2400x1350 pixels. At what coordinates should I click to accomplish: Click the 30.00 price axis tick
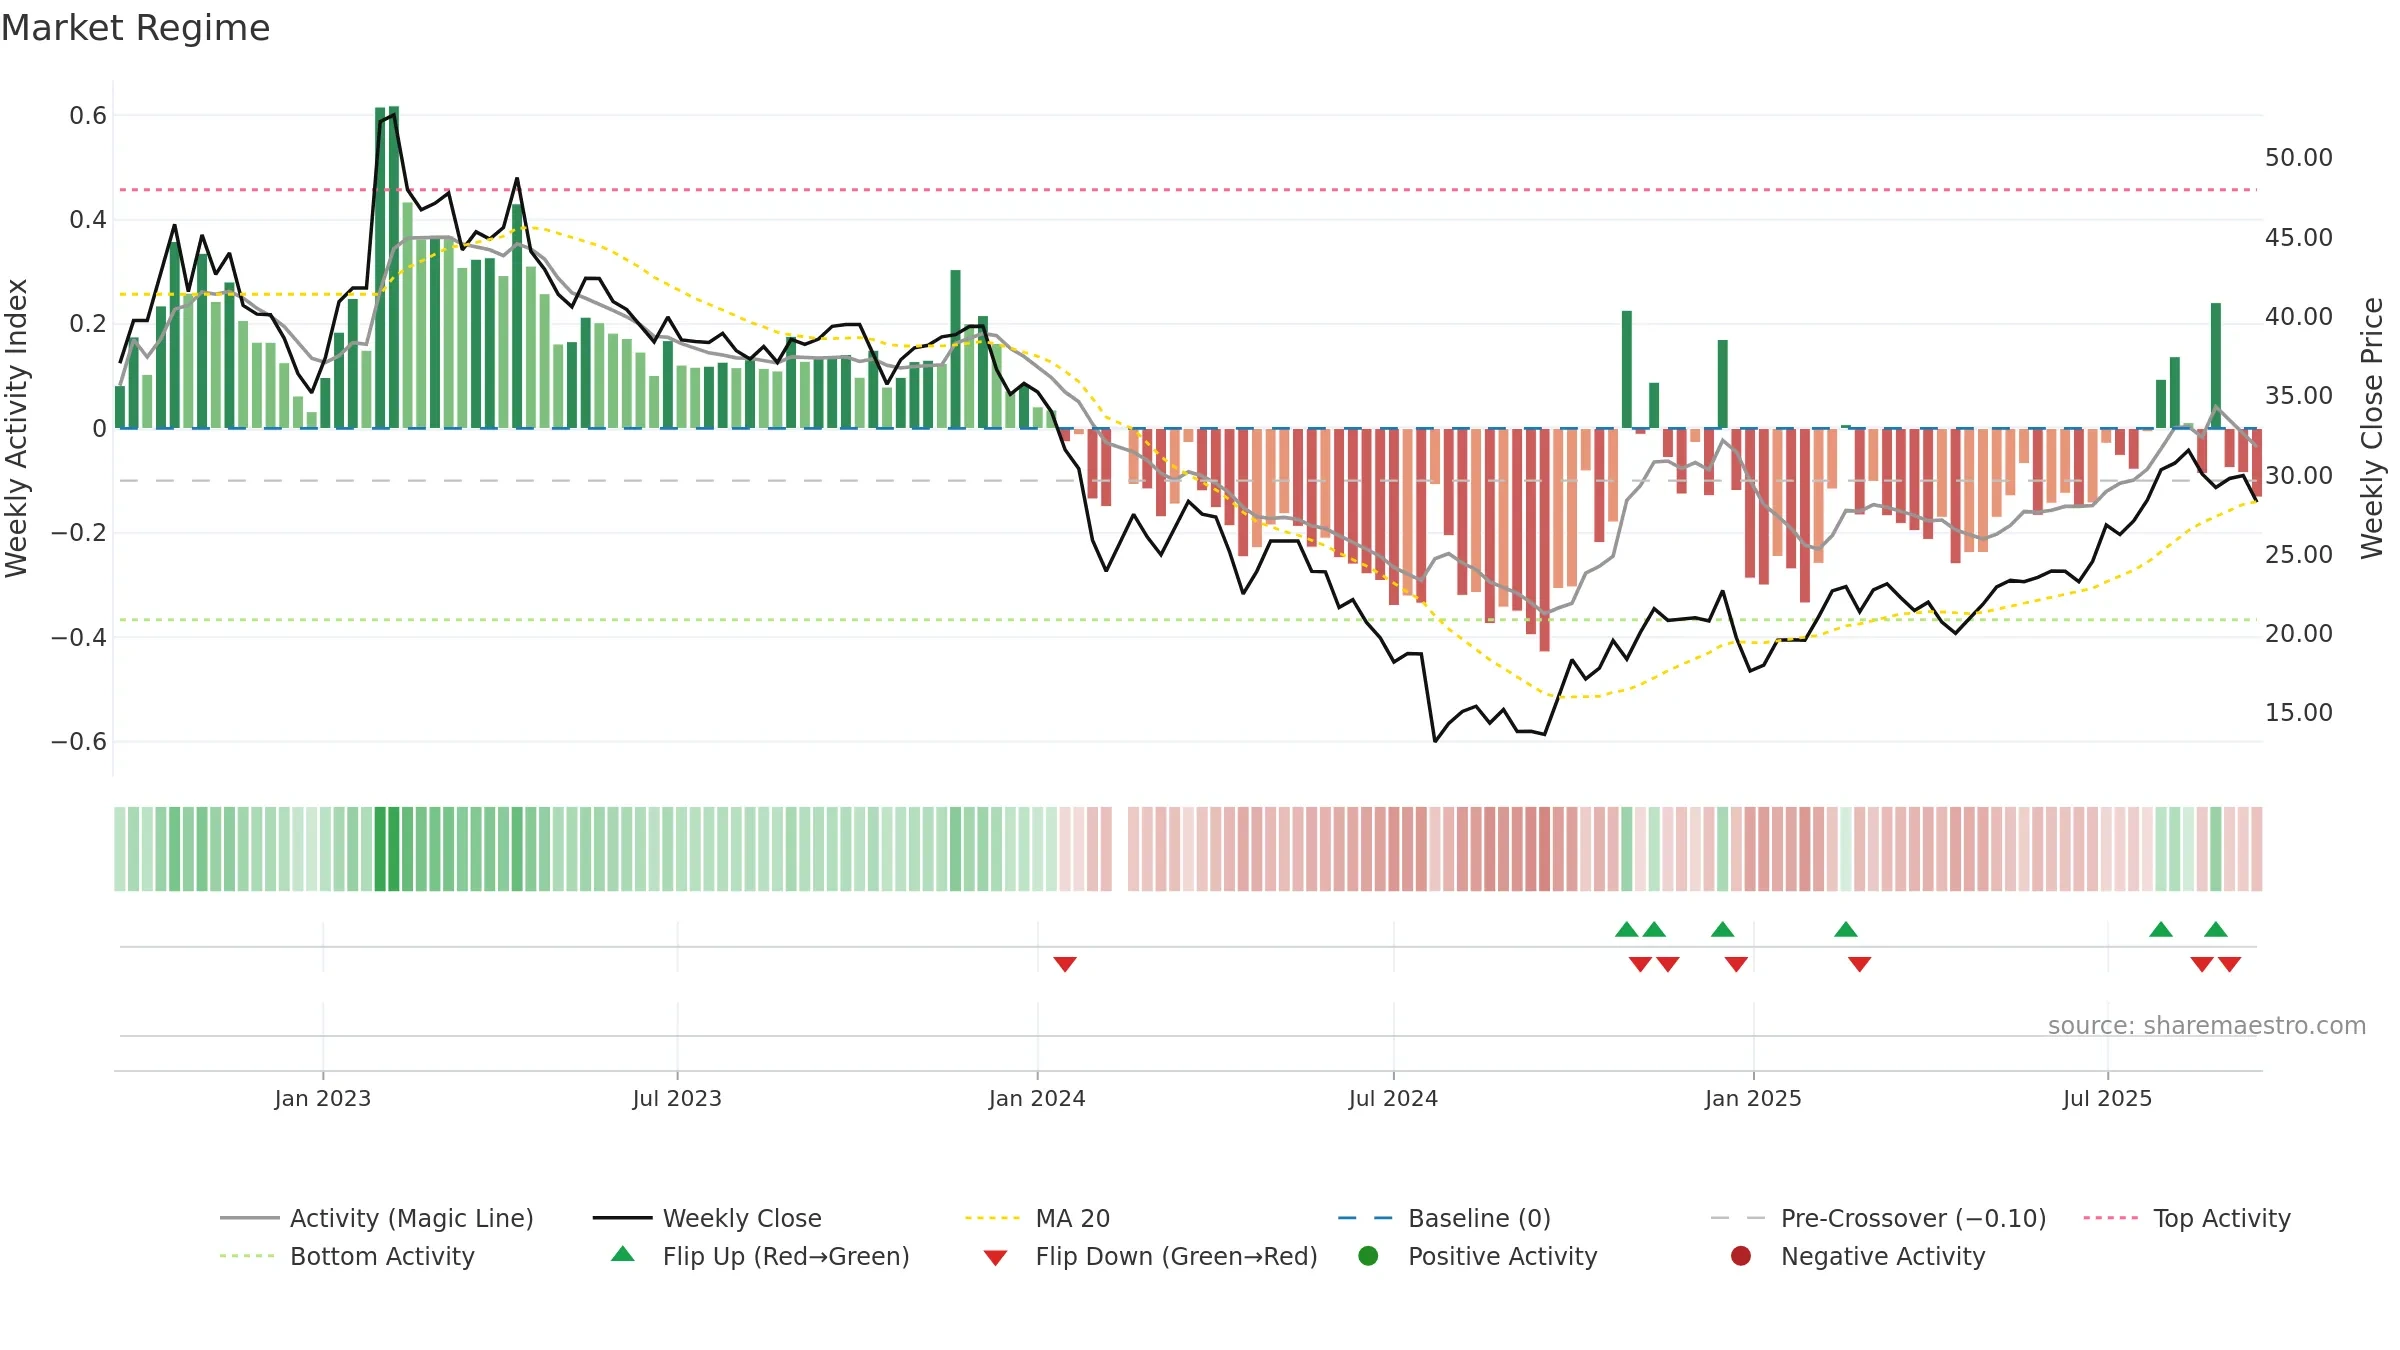pyautogui.click(x=2299, y=475)
